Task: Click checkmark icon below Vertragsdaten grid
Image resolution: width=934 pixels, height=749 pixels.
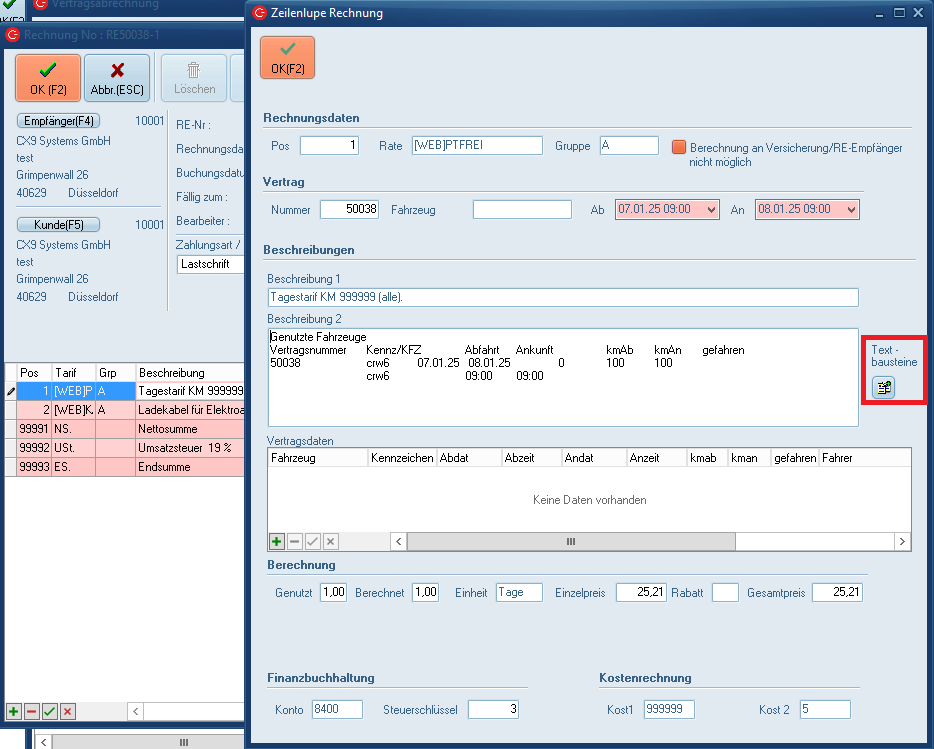Action: [x=313, y=541]
